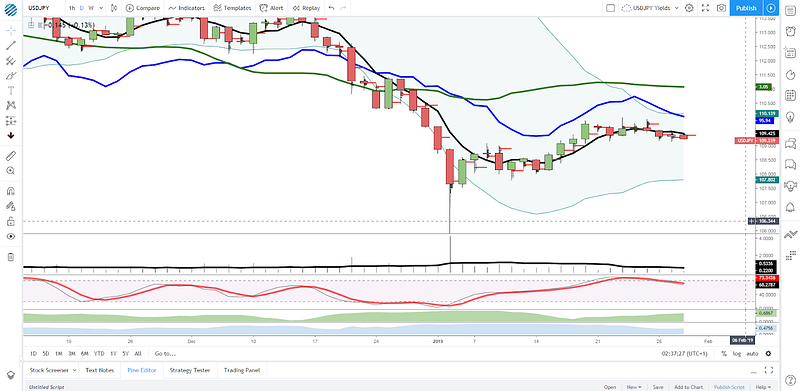This screenshot has width=800, height=391.
Task: Expand the timeframe interval dropdown
Action: (x=101, y=8)
